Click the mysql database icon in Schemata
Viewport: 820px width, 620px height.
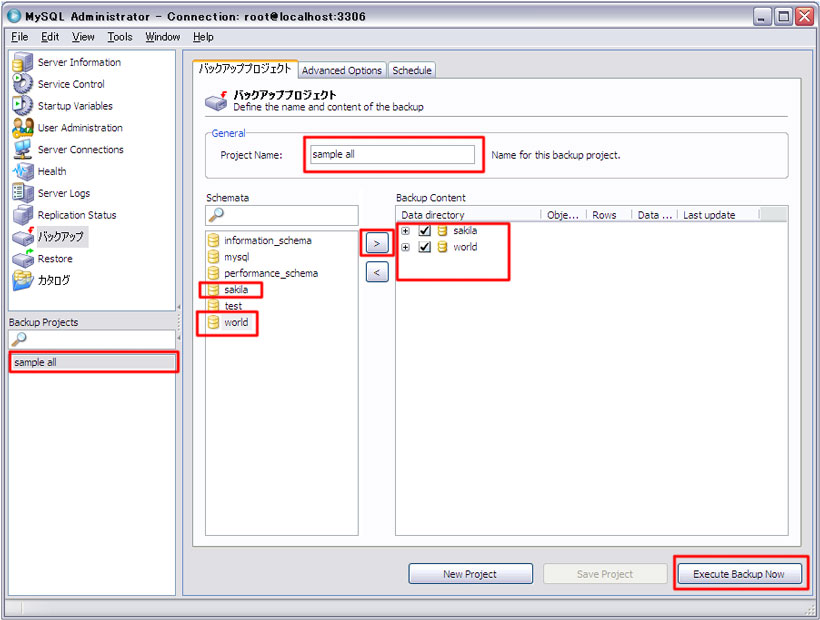coord(213,257)
